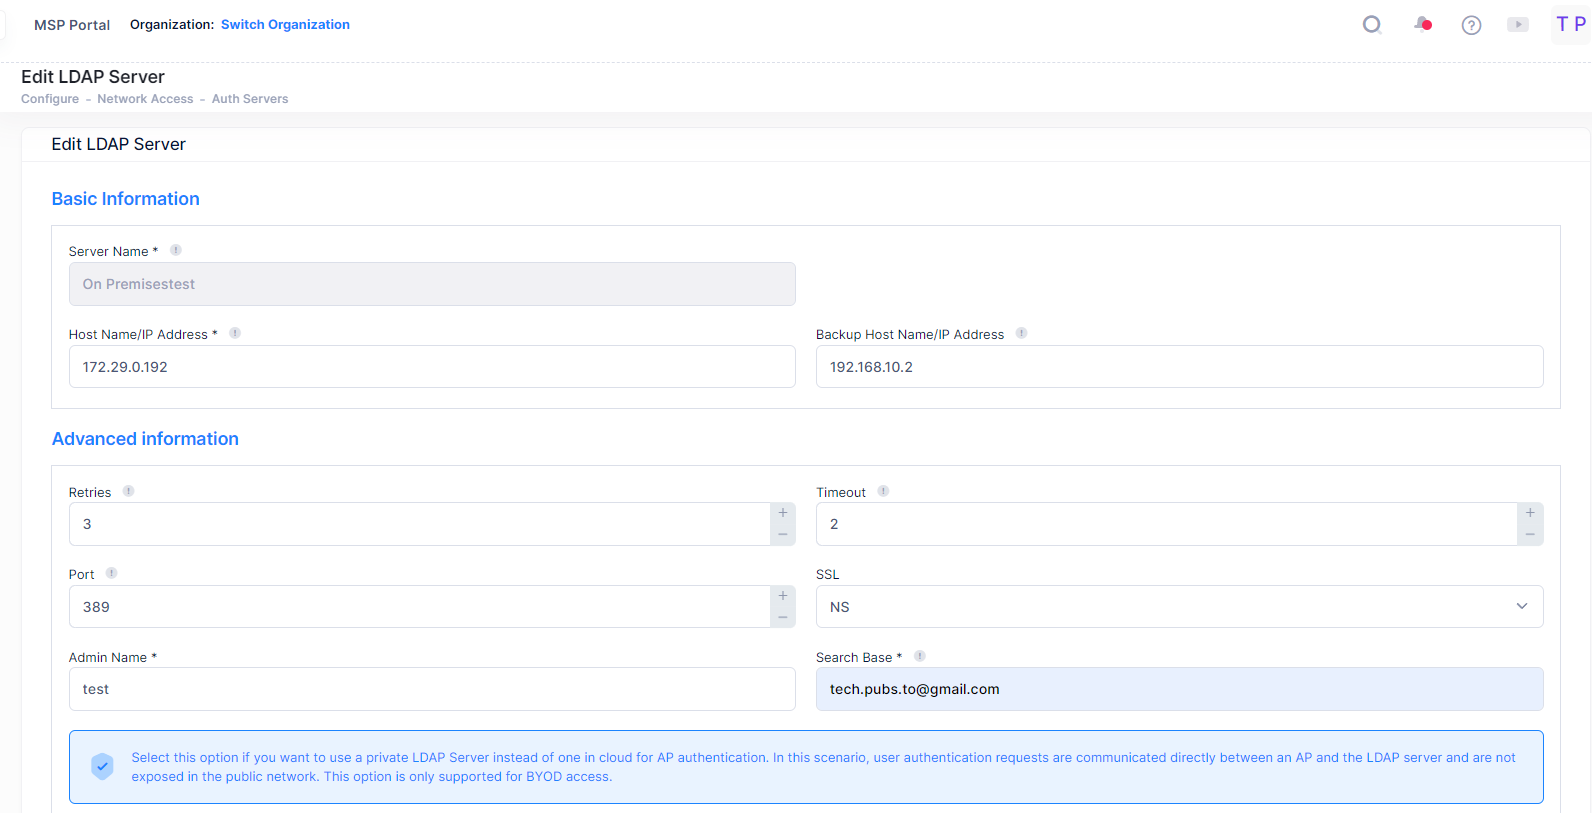Navigate to Network Access breadcrumb
The height and width of the screenshot is (813, 1592).
(x=145, y=98)
